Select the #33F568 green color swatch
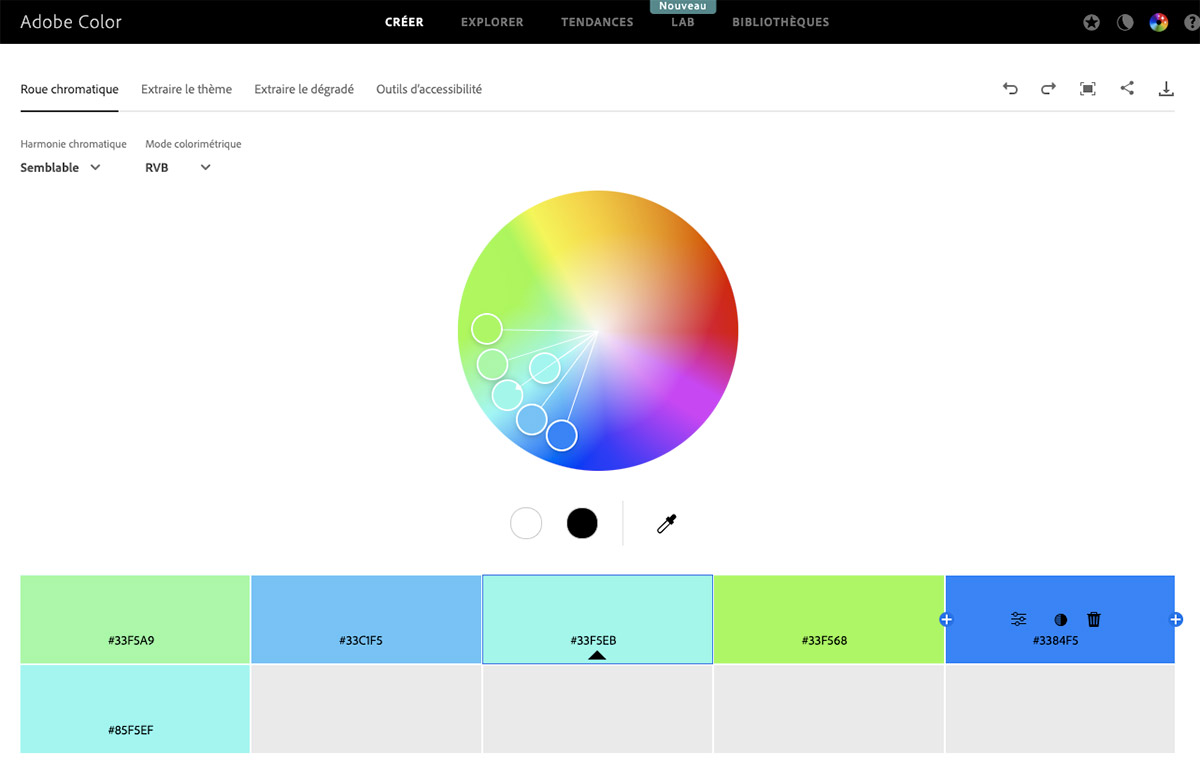 (828, 618)
